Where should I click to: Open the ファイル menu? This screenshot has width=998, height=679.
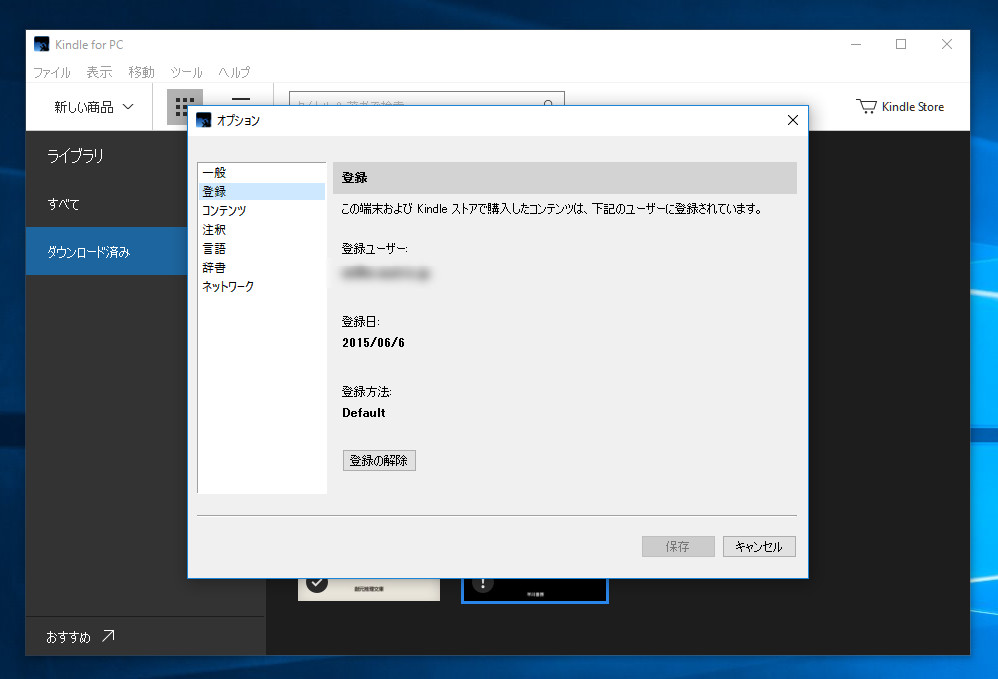click(x=52, y=72)
